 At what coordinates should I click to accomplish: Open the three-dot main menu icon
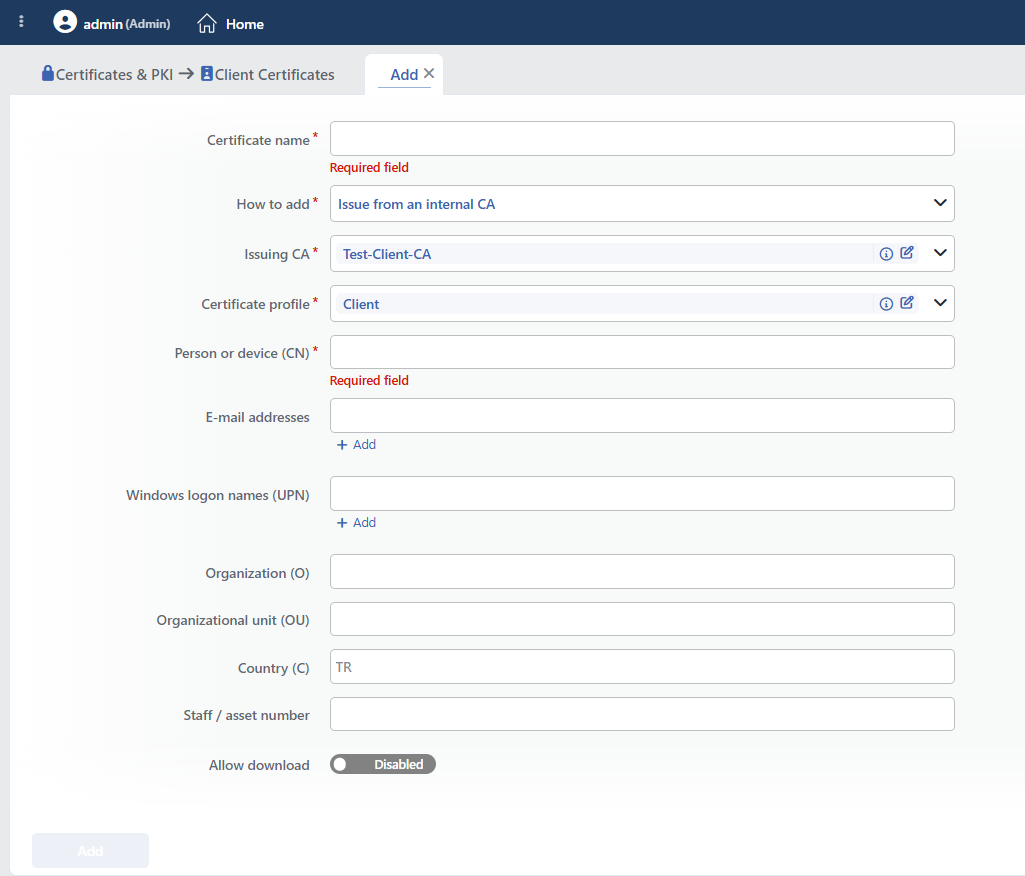tap(22, 22)
